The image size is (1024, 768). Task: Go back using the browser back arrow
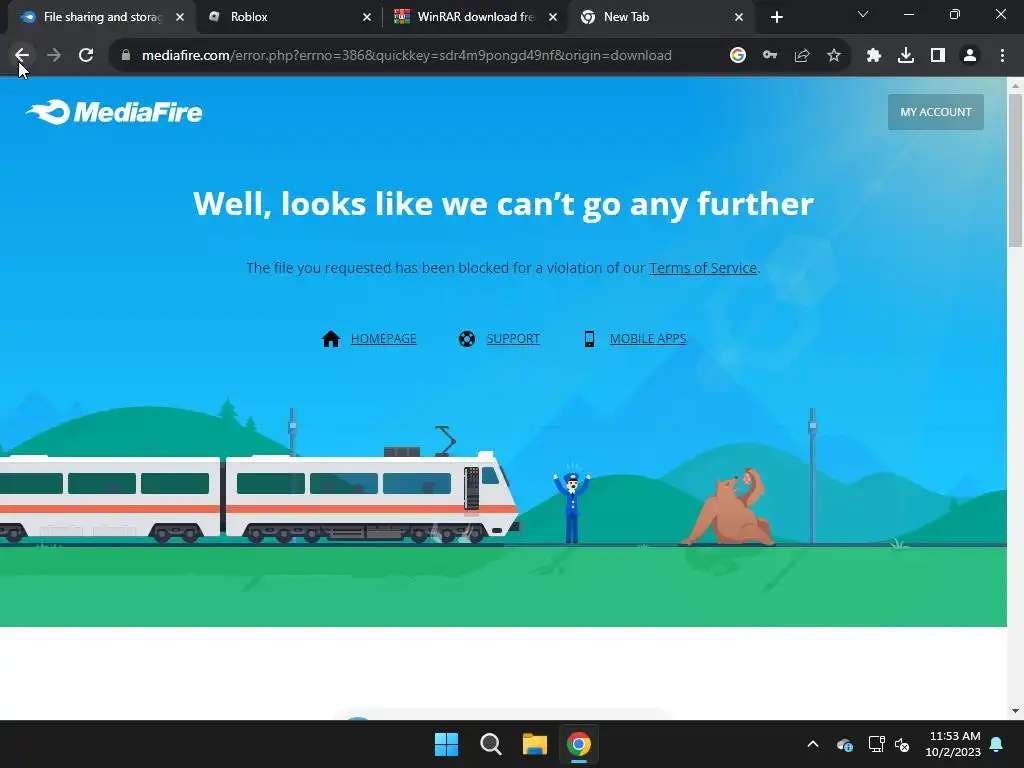tap(22, 56)
